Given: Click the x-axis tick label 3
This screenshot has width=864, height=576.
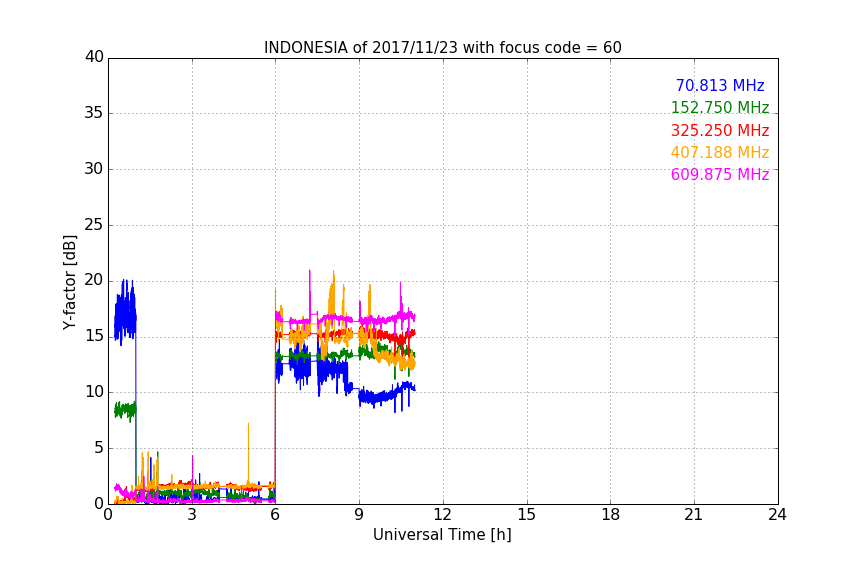Looking at the screenshot, I should click(192, 515).
